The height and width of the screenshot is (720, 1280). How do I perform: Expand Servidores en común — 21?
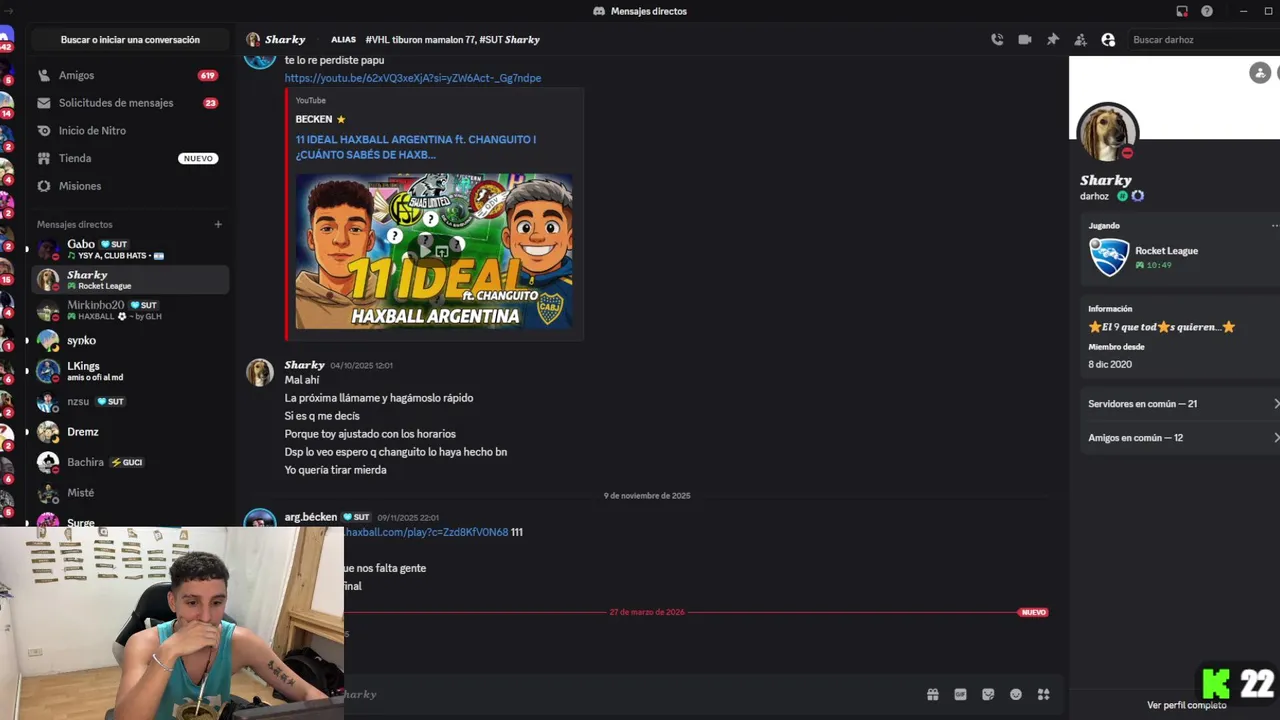pos(1180,404)
